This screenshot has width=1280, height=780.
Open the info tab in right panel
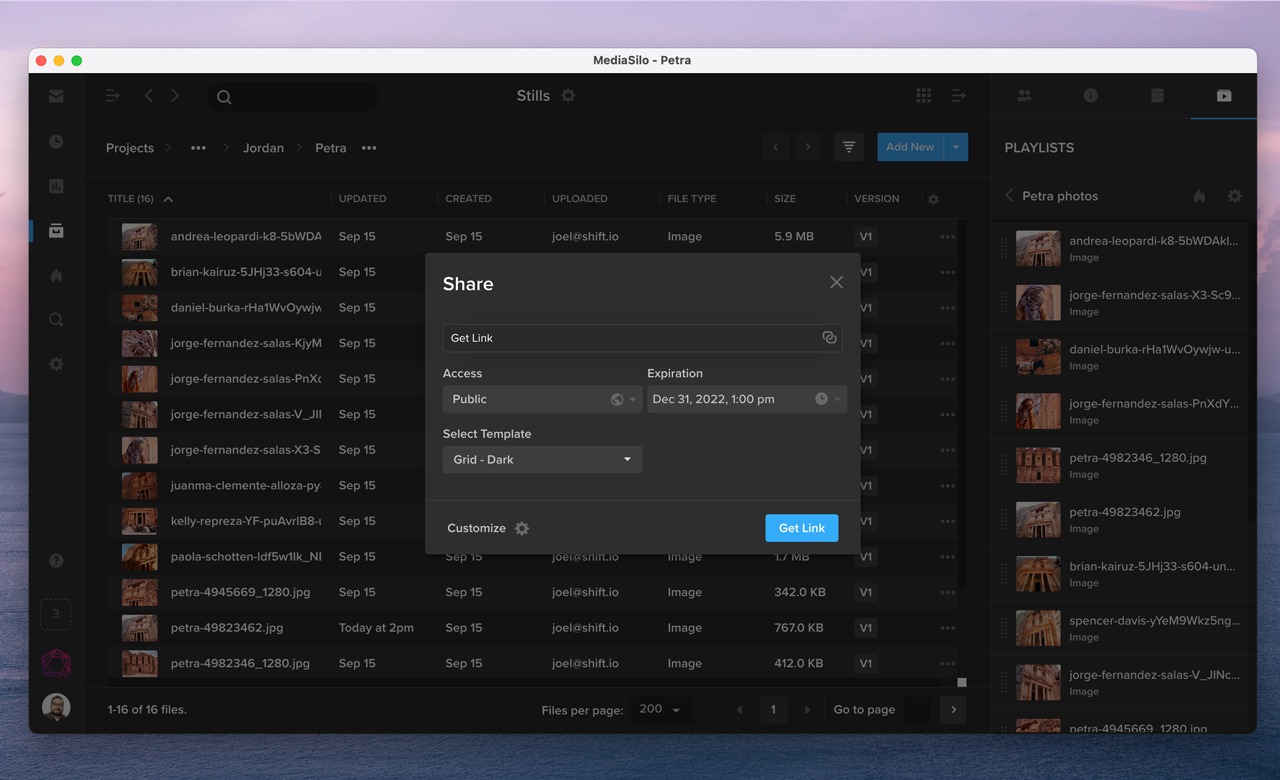(1091, 96)
